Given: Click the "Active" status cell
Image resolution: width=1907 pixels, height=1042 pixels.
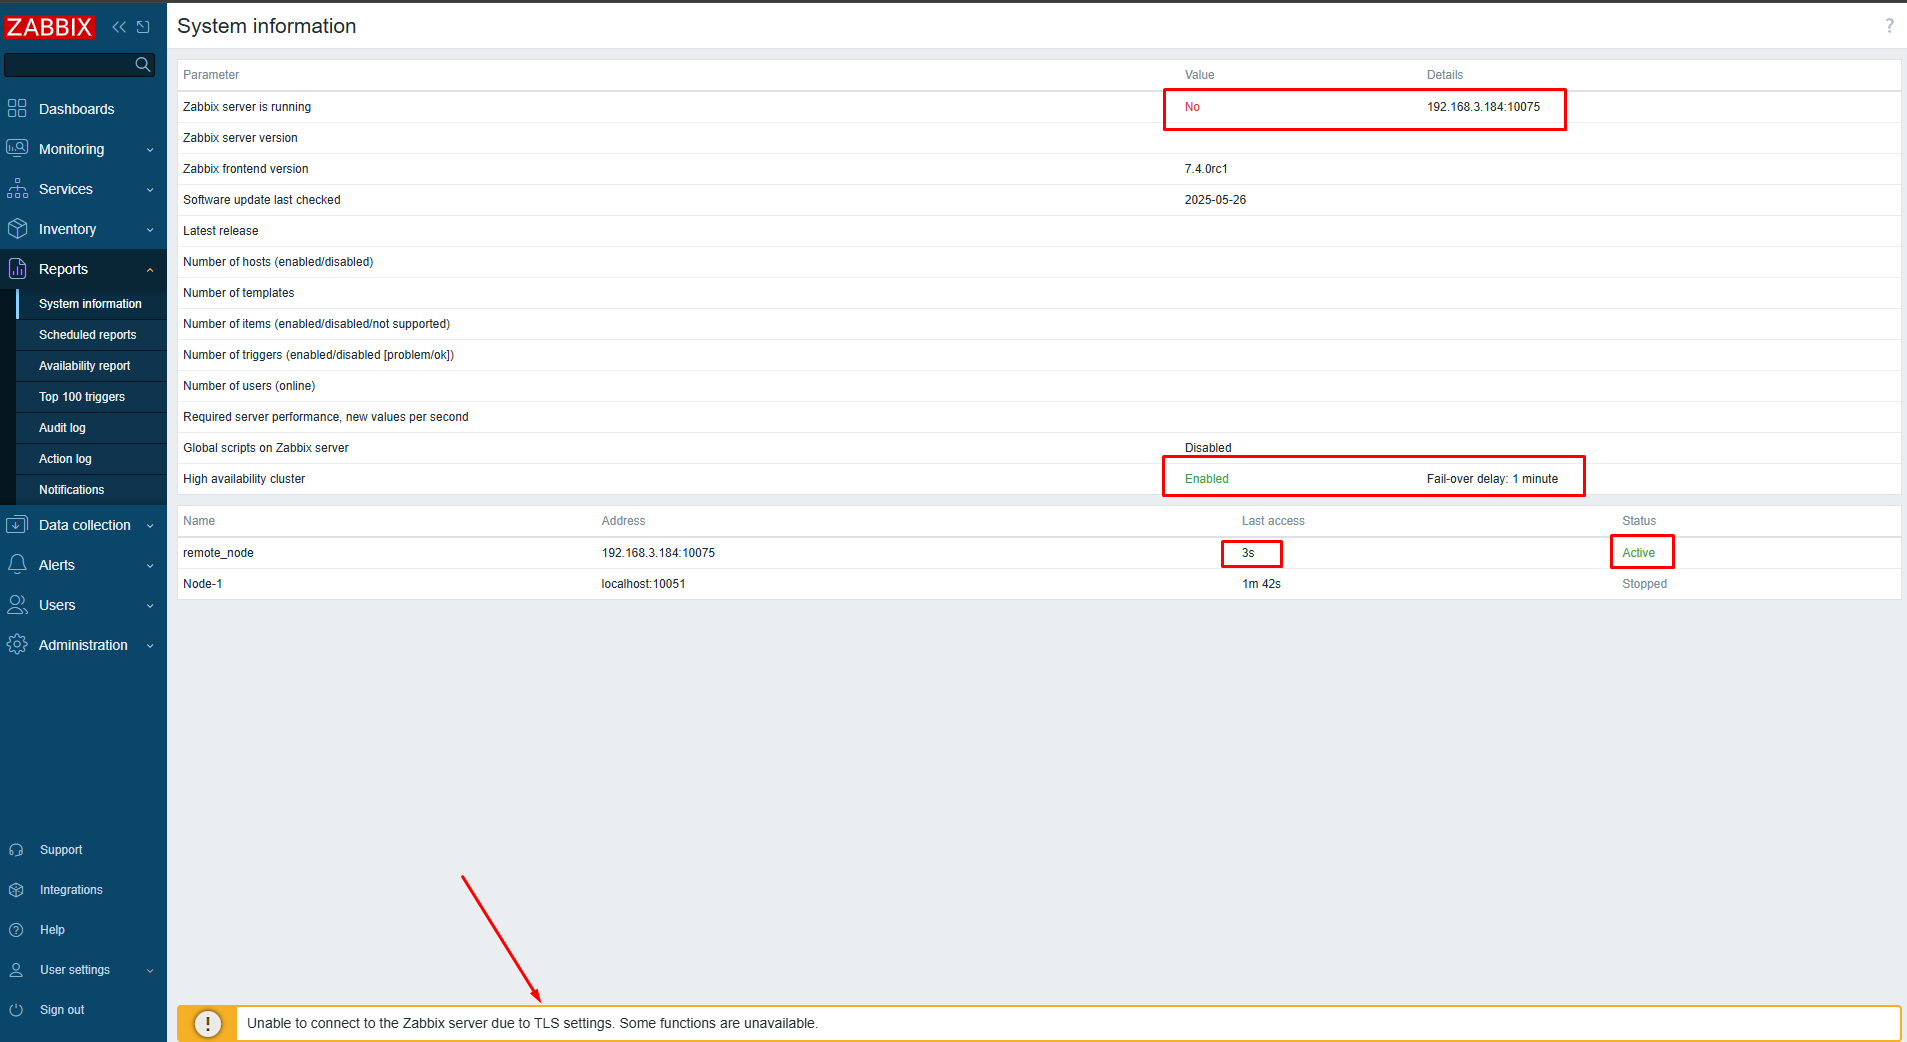Looking at the screenshot, I should 1638,553.
